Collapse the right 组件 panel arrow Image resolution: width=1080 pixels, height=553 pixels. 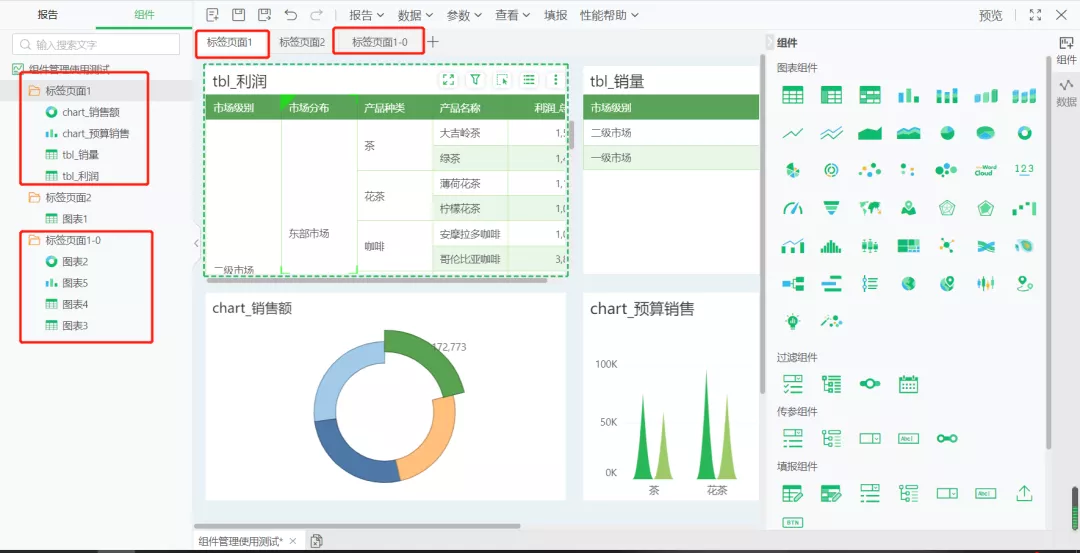coord(770,43)
